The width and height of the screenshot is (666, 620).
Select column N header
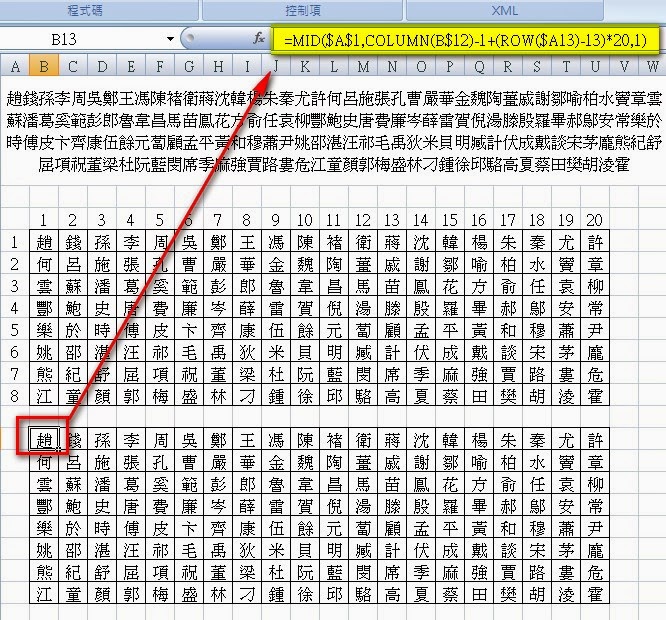[x=392, y=66]
